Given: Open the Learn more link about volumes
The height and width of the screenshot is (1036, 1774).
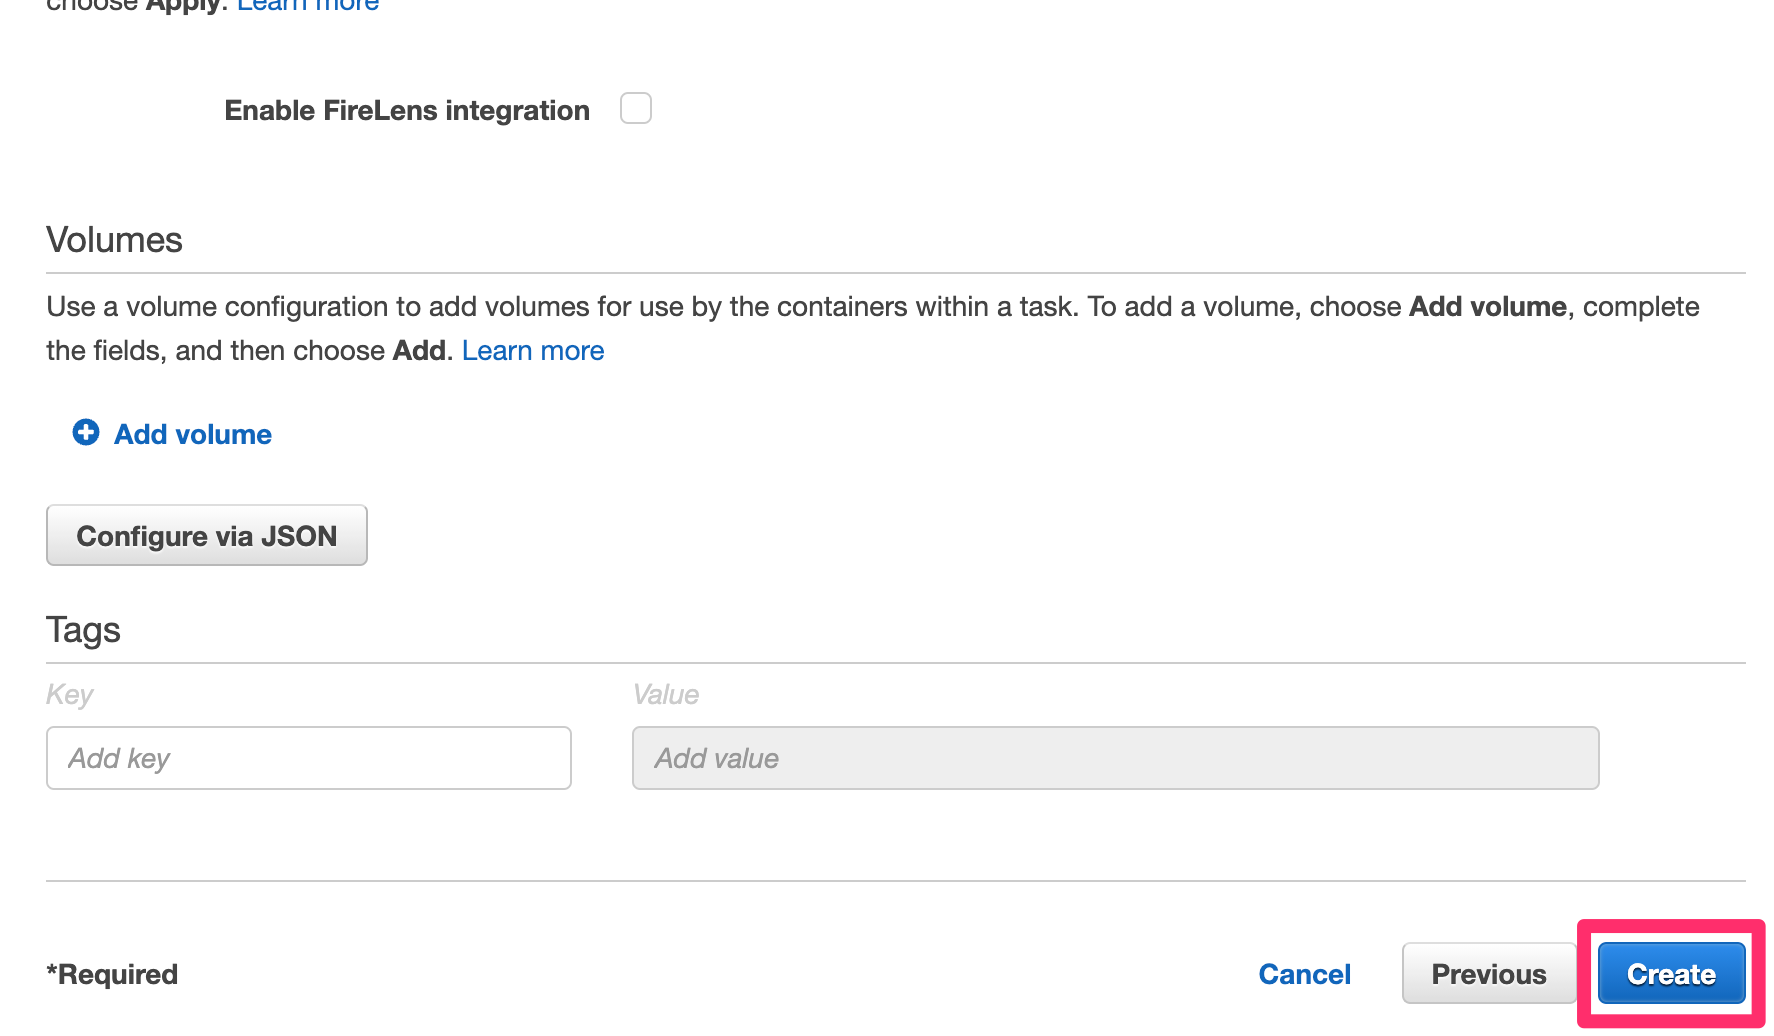Looking at the screenshot, I should pos(533,350).
